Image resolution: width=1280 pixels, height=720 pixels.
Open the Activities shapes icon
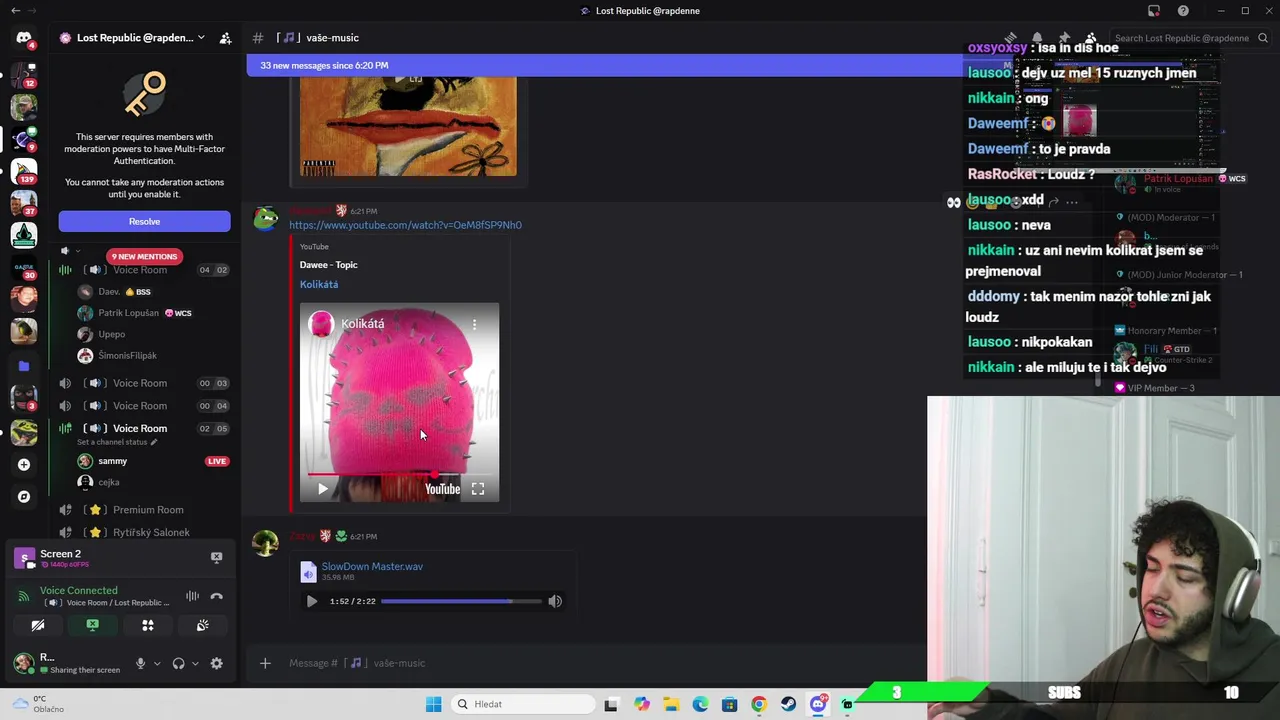point(148,625)
